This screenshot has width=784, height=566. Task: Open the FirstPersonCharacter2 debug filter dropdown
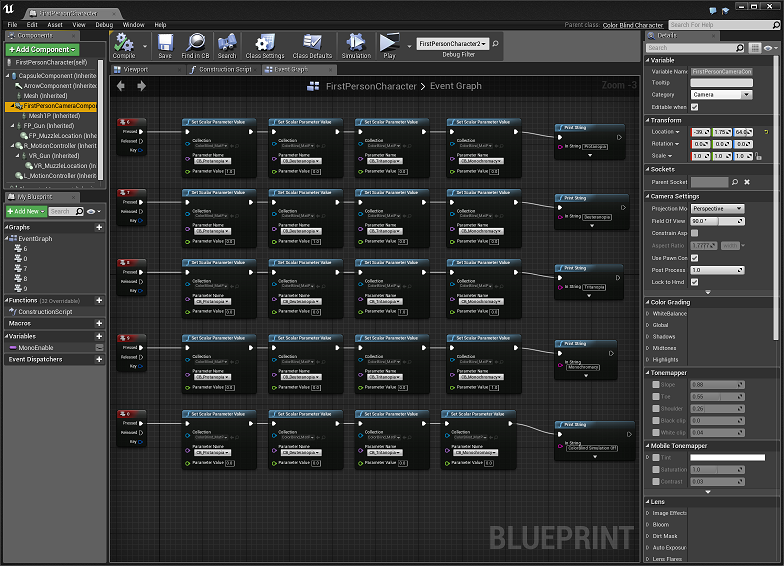tap(452, 44)
